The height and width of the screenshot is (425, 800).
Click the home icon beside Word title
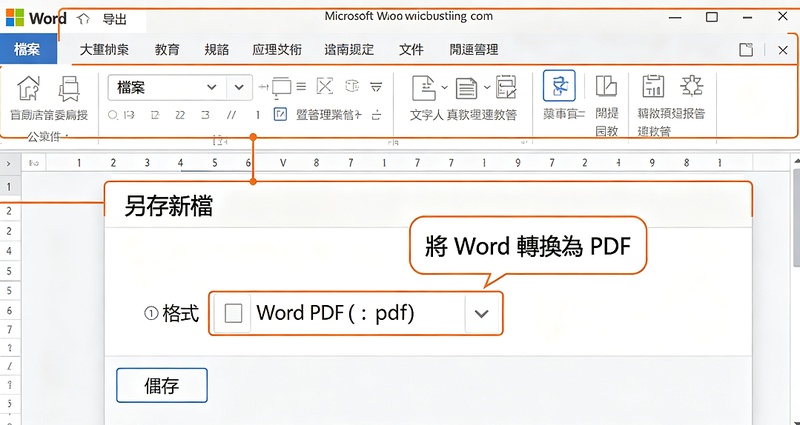(83, 19)
